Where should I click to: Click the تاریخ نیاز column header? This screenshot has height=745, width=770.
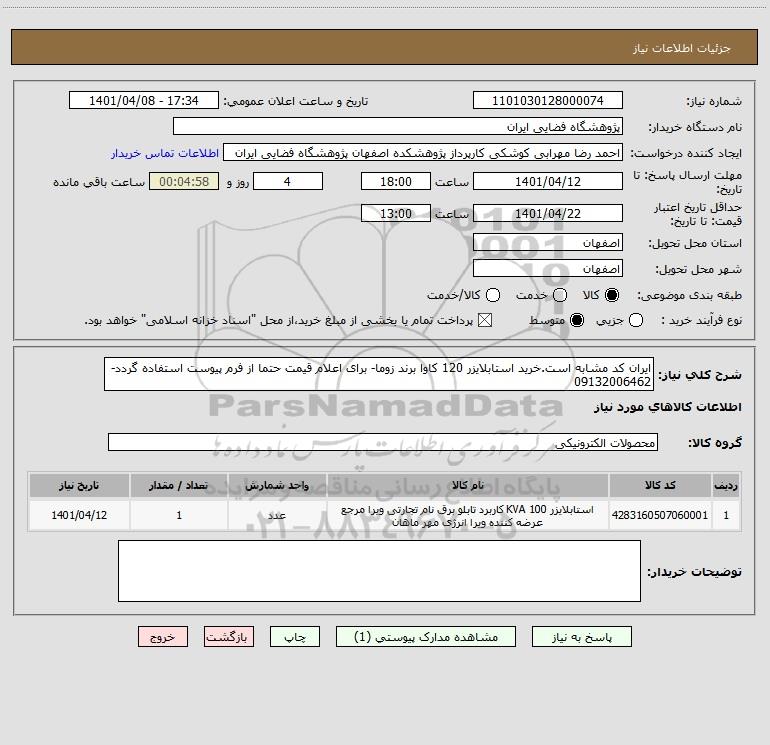pos(79,485)
